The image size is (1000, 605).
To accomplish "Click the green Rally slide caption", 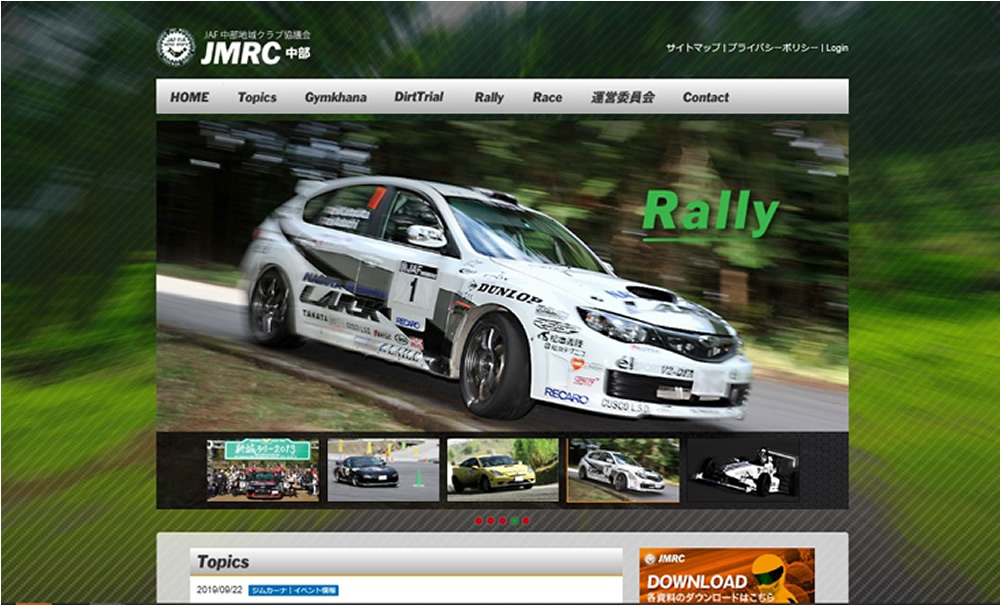I will coord(710,213).
